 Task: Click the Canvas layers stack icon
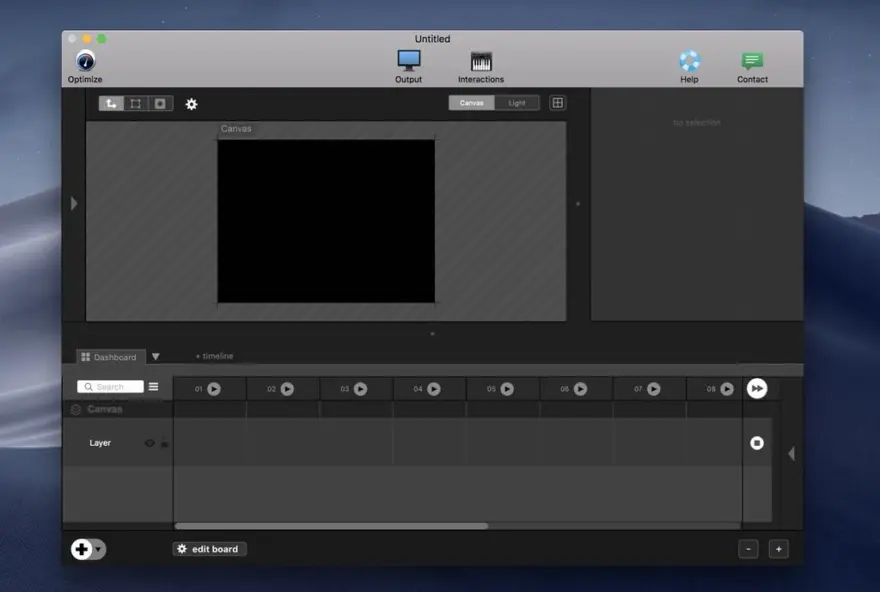pyautogui.click(x=76, y=410)
